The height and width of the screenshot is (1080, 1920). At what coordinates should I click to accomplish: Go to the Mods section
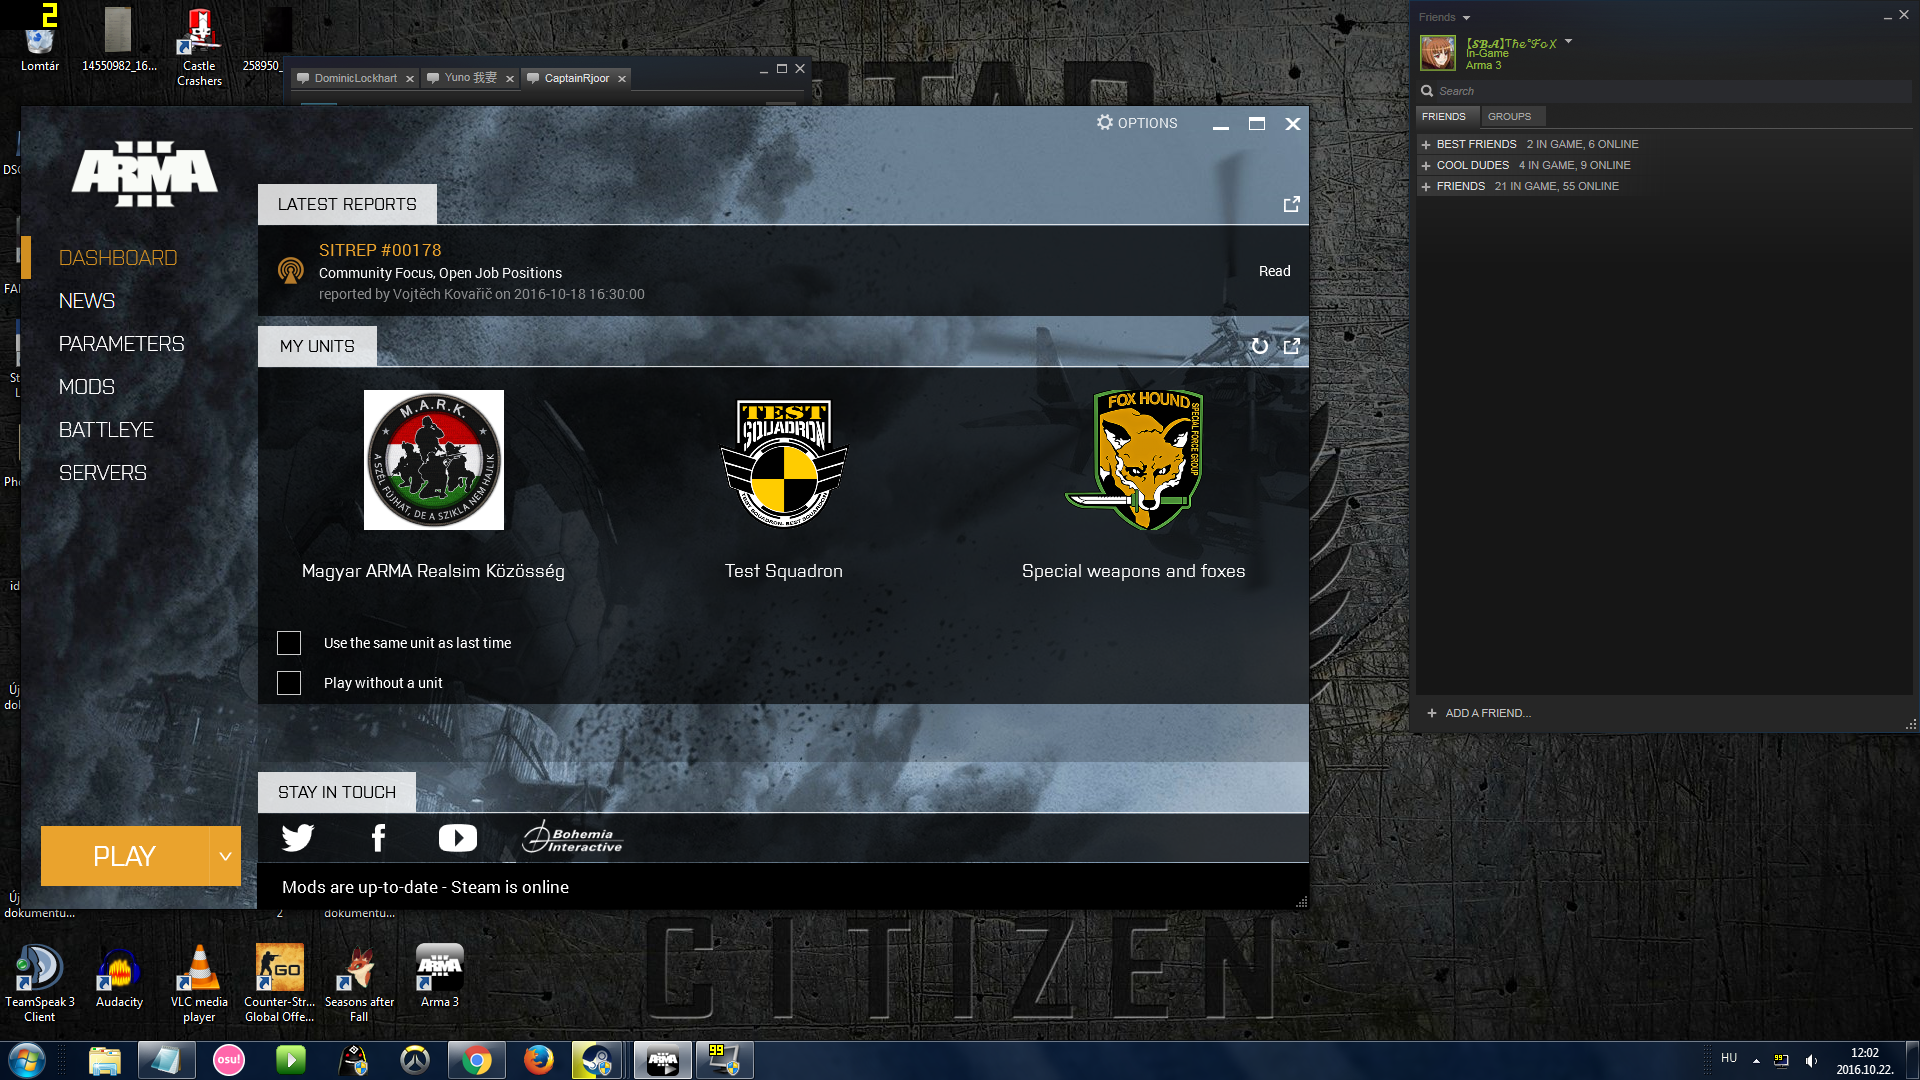click(87, 387)
